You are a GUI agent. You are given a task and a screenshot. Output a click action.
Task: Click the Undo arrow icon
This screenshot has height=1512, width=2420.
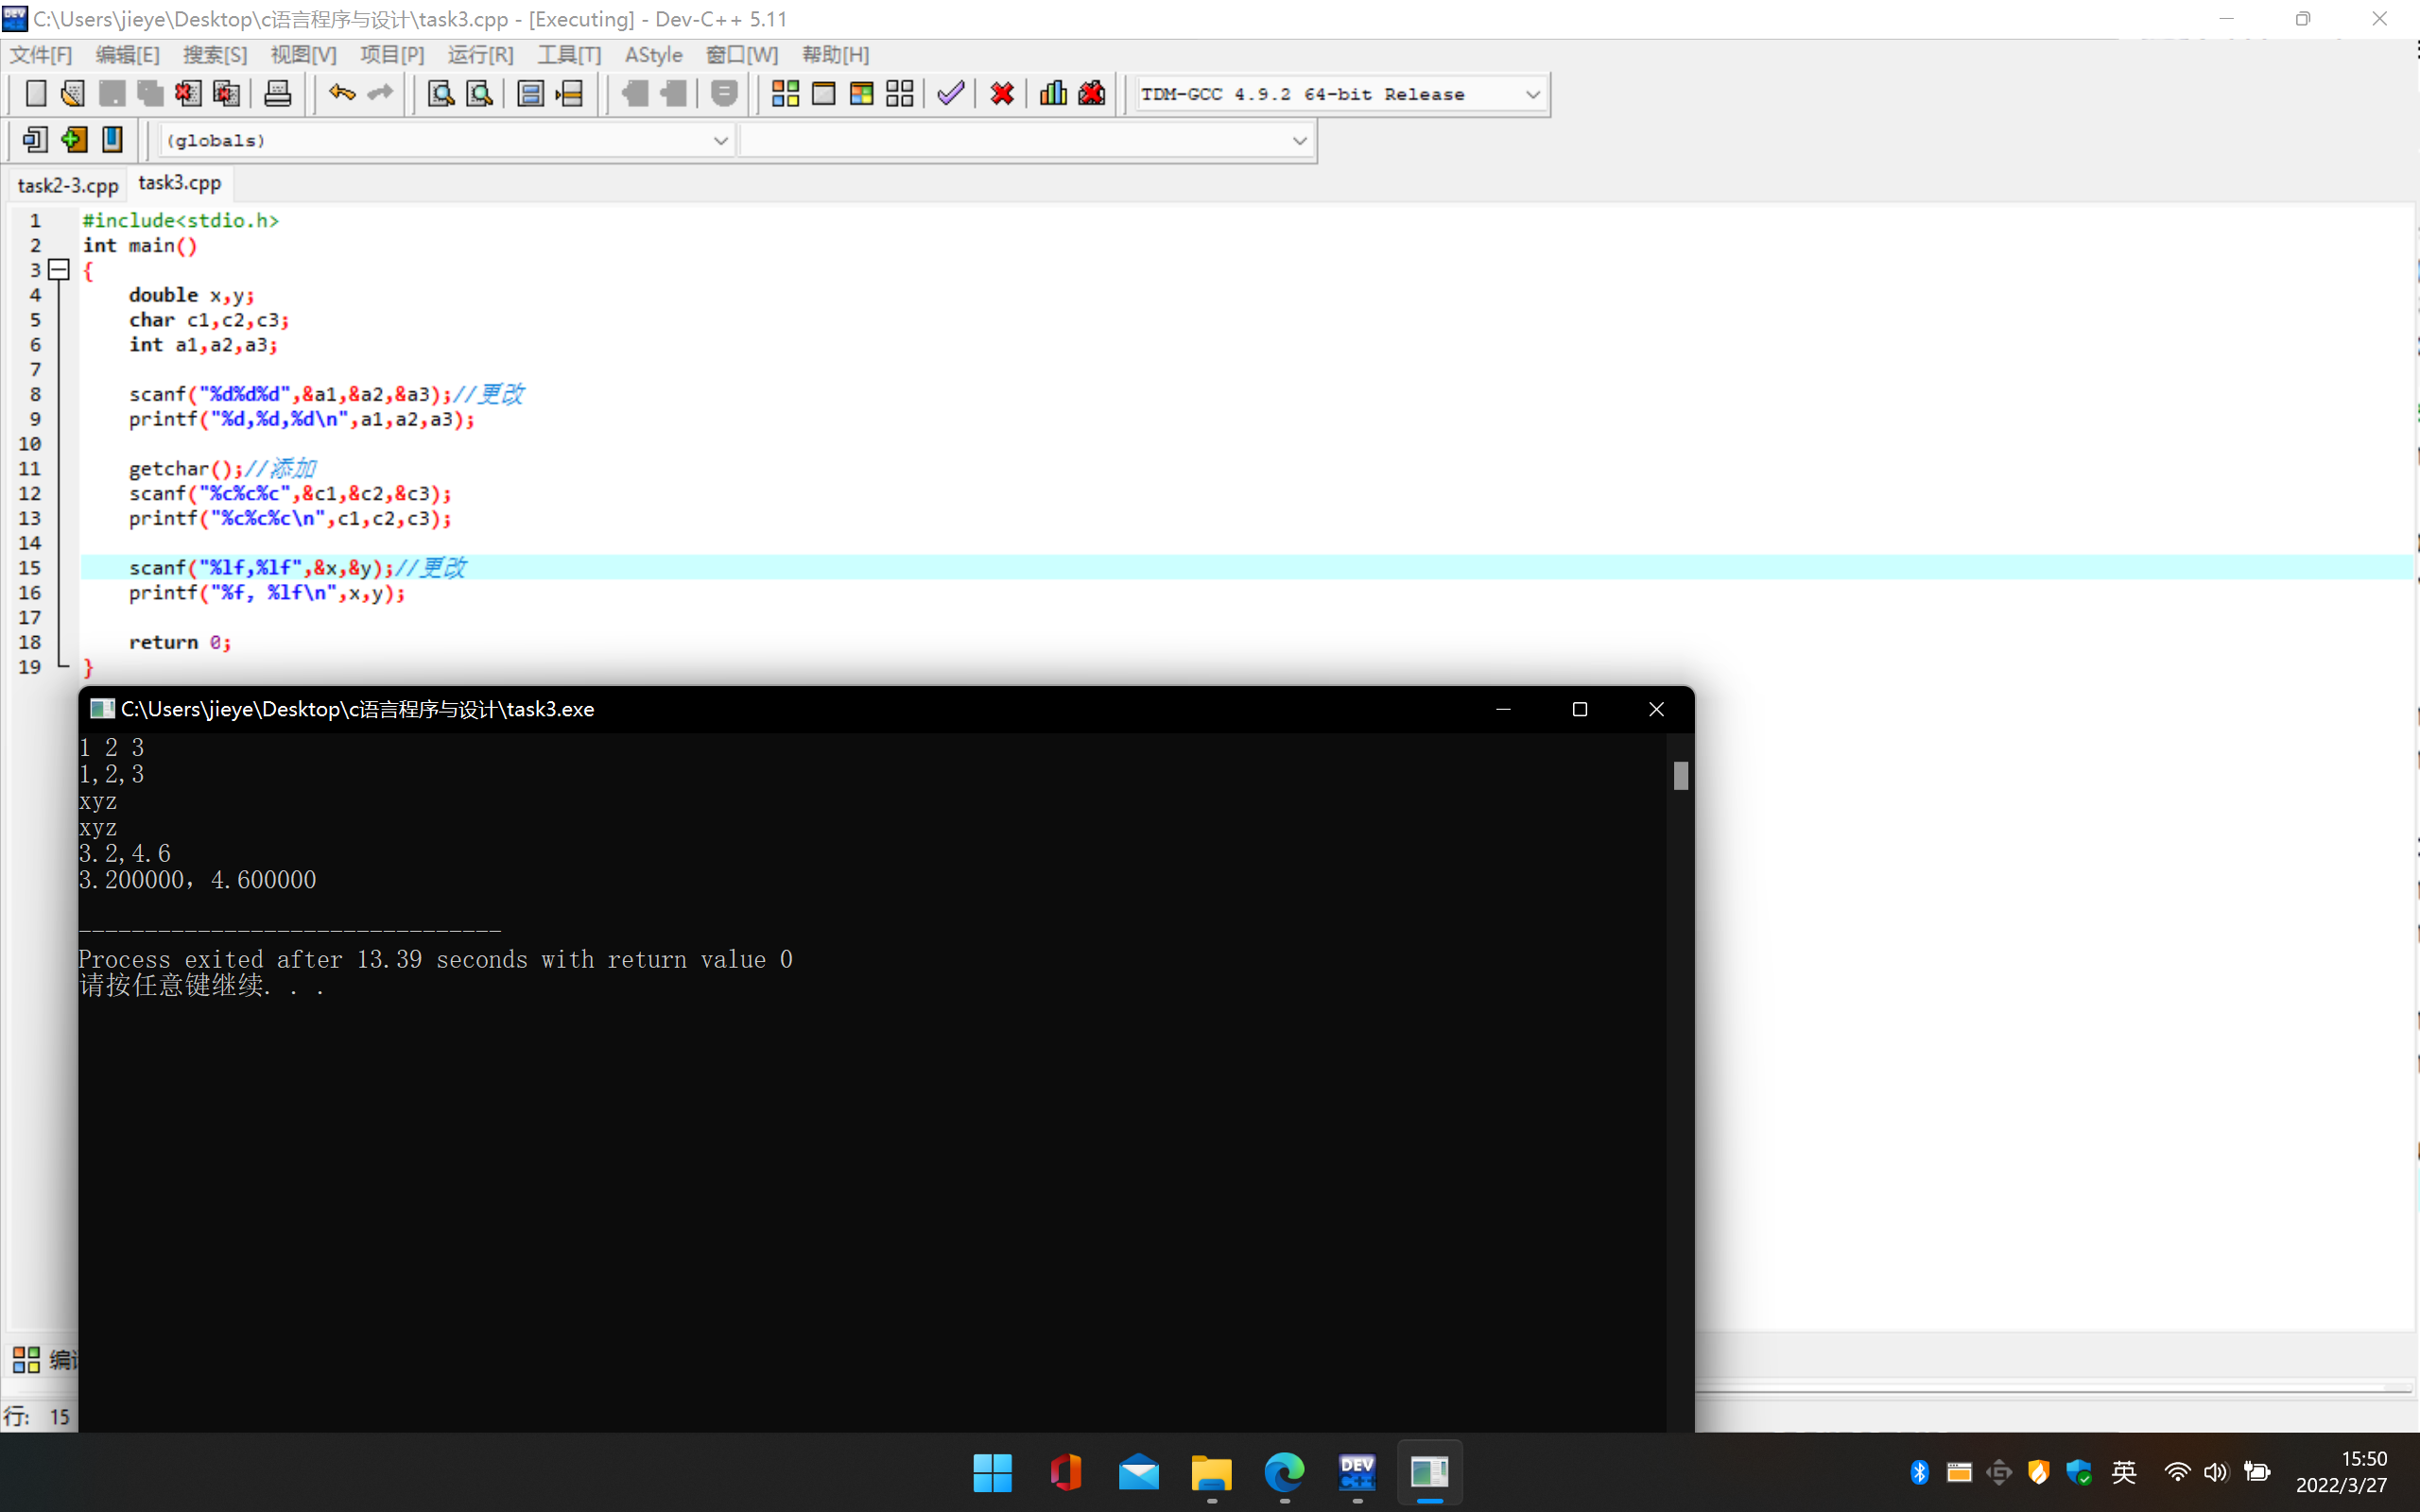pos(342,94)
